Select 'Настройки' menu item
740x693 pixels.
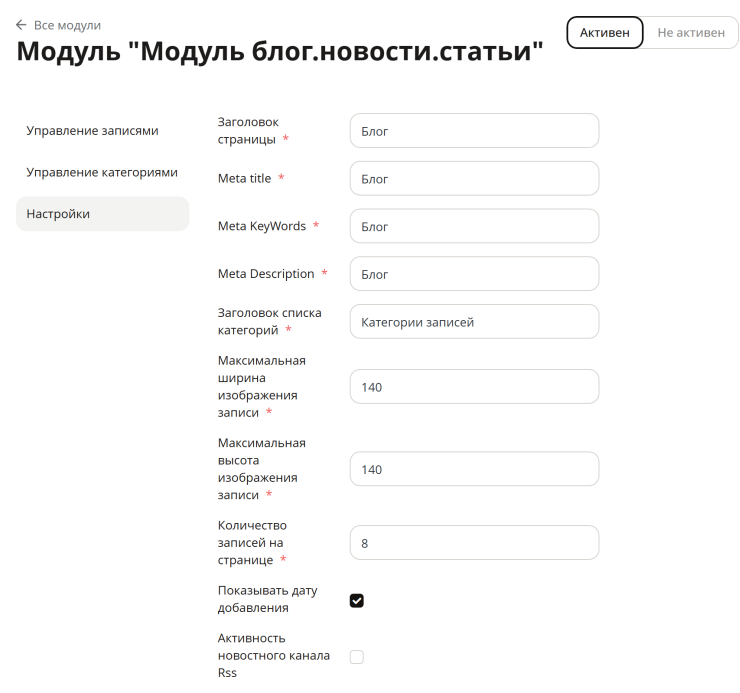point(102,214)
